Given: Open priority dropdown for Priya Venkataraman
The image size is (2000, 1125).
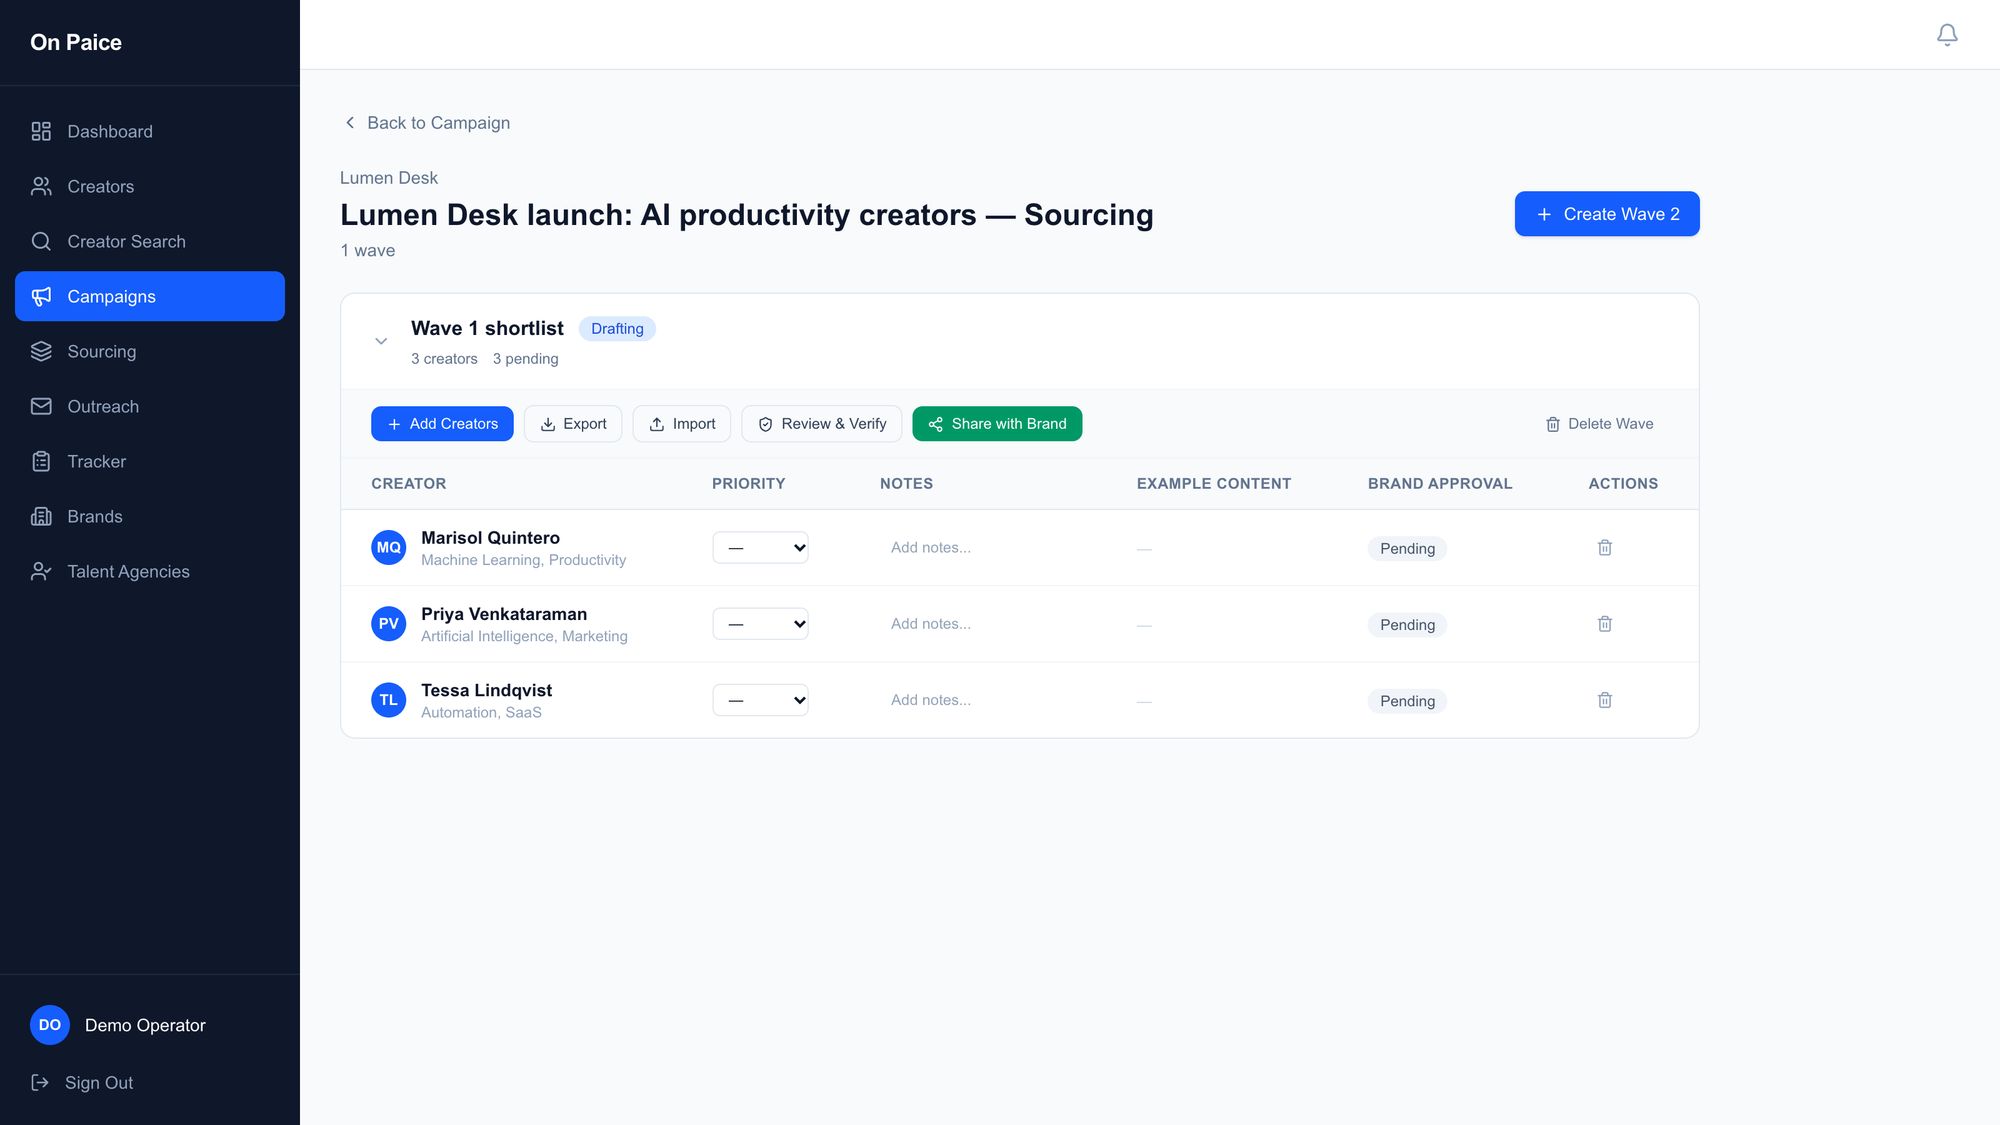Looking at the screenshot, I should [x=760, y=624].
